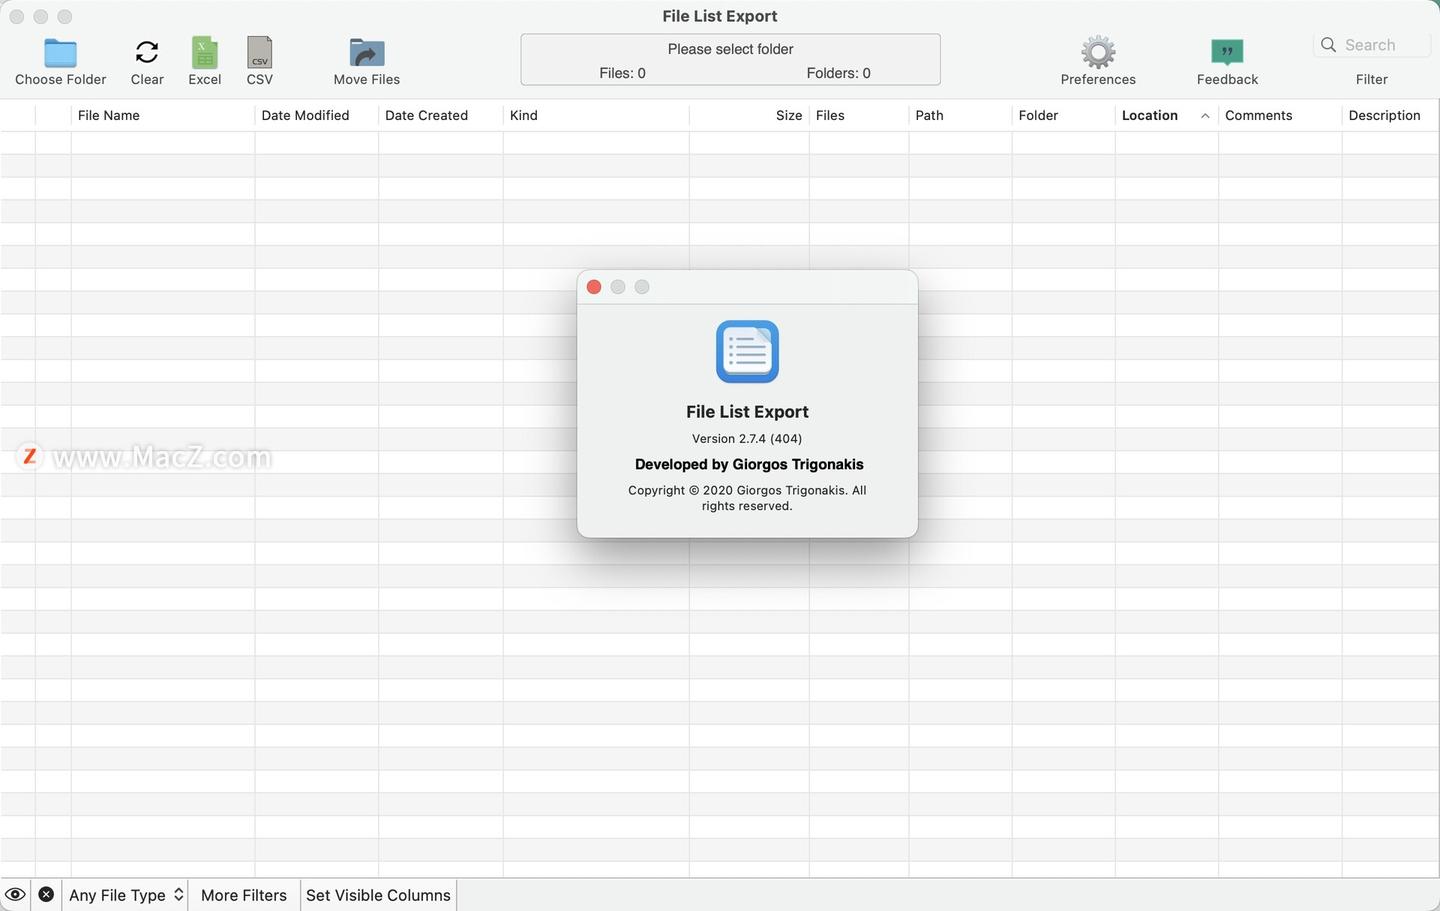
Task: Toggle sort direction on Location column
Action: (1148, 115)
